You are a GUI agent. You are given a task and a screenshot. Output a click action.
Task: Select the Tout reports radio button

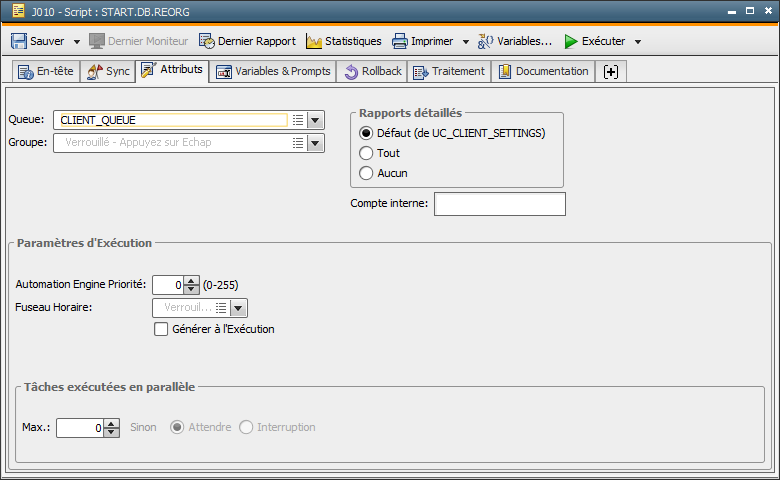point(366,153)
